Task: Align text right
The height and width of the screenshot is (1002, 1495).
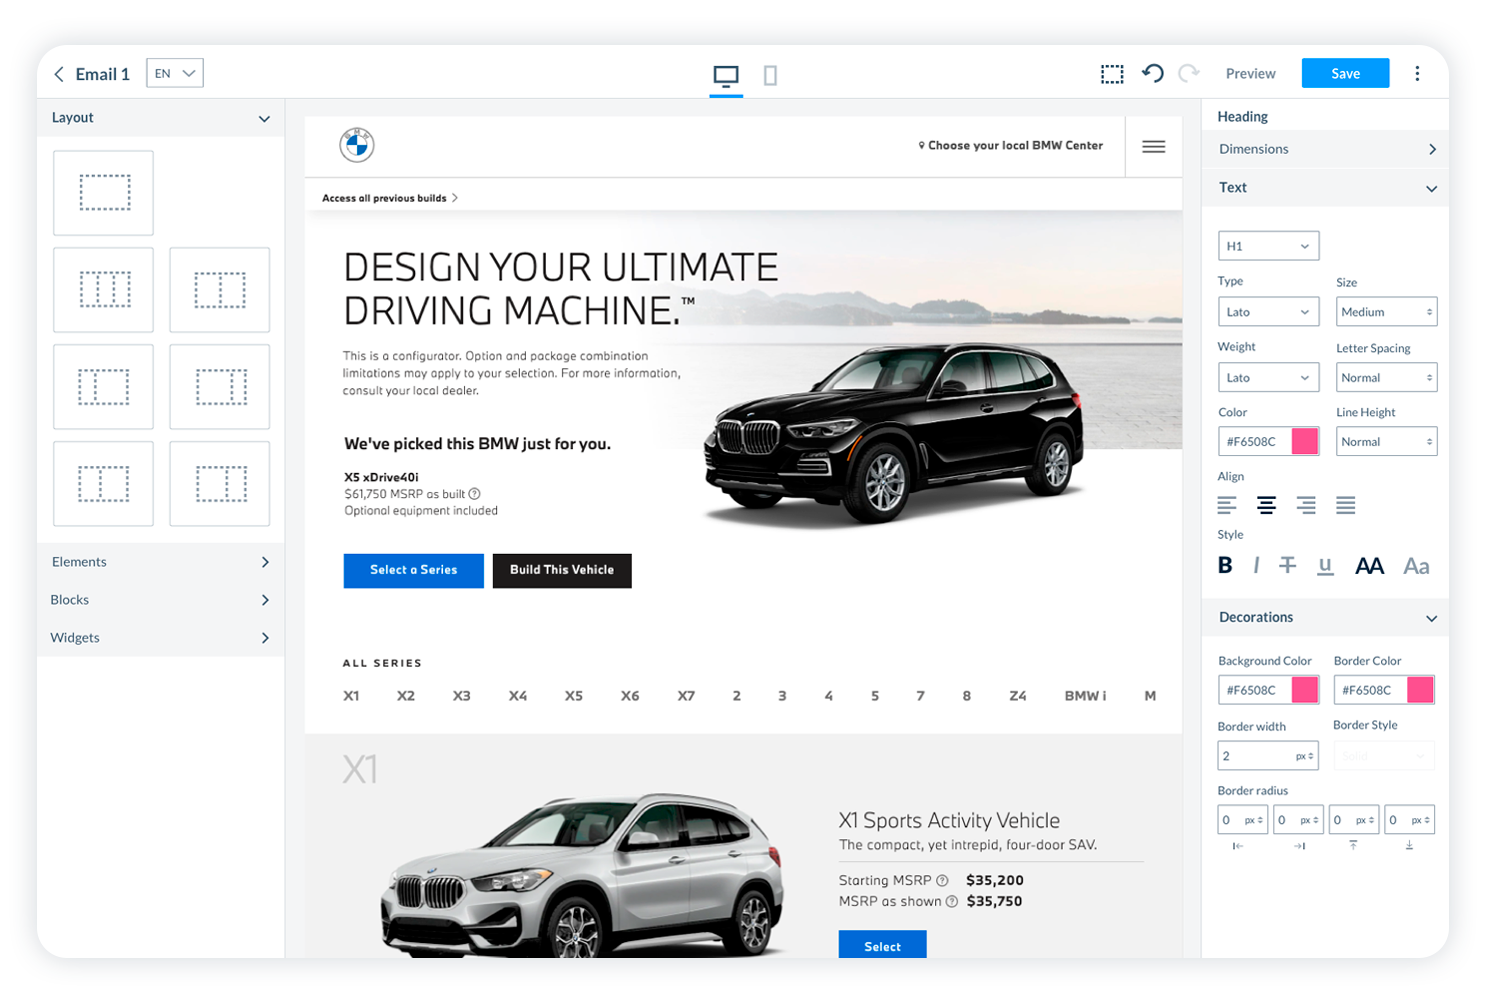Action: pos(1306,505)
